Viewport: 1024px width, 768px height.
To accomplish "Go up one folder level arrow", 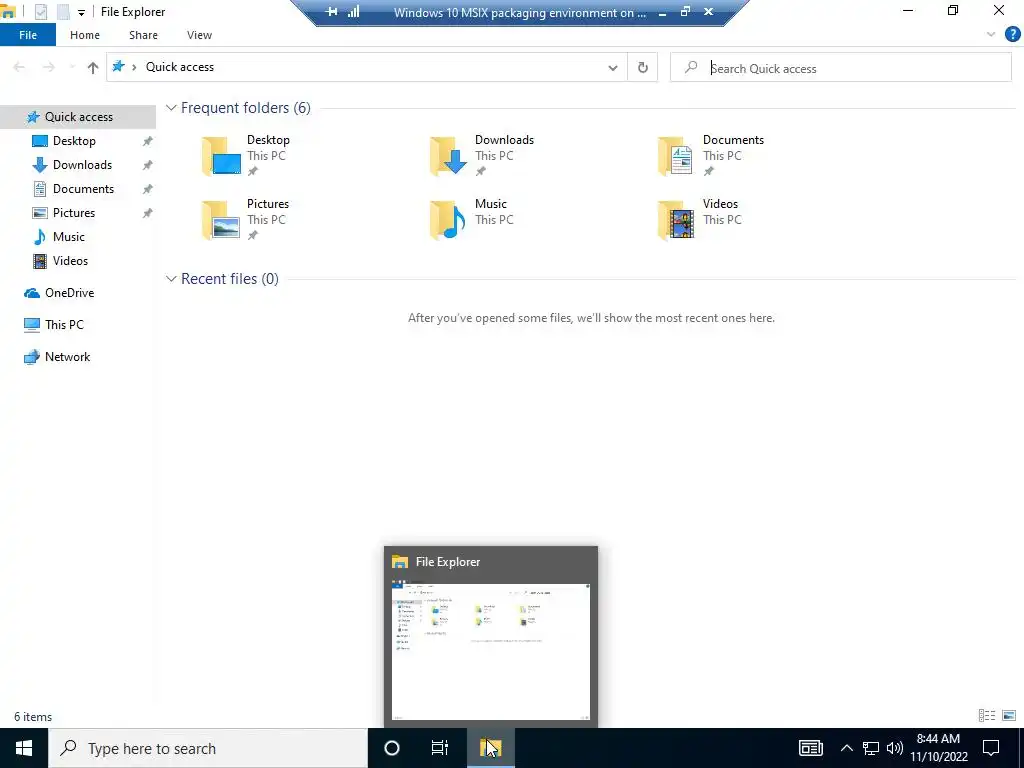I will click(x=93, y=67).
